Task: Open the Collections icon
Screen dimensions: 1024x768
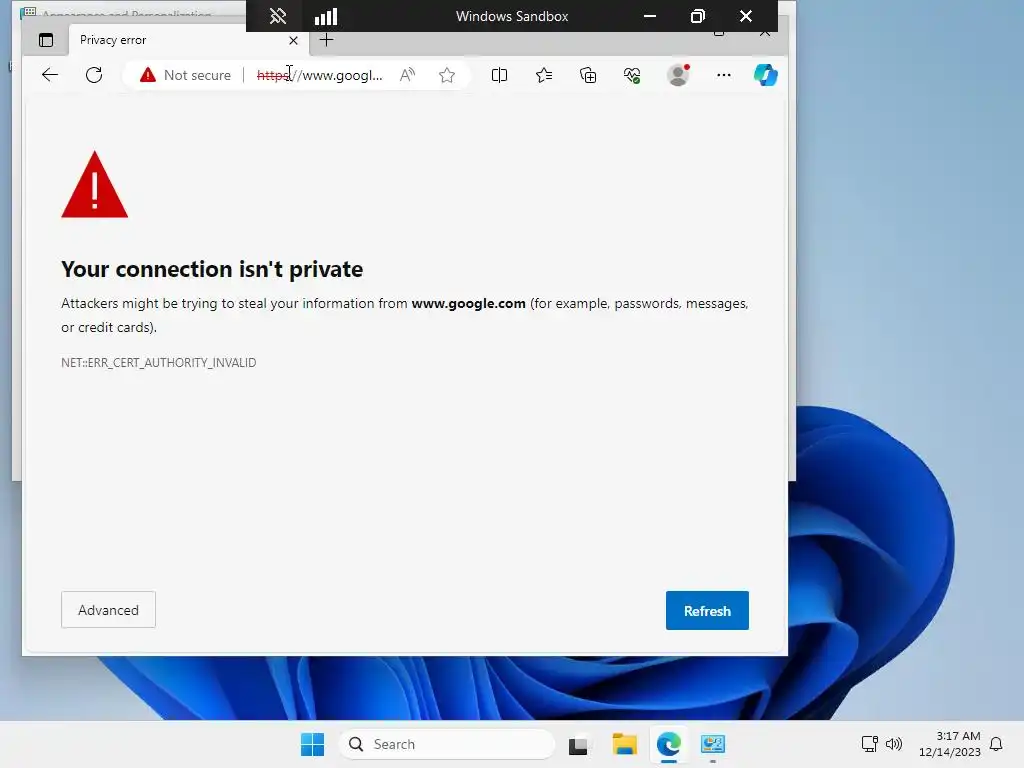Action: pos(588,75)
